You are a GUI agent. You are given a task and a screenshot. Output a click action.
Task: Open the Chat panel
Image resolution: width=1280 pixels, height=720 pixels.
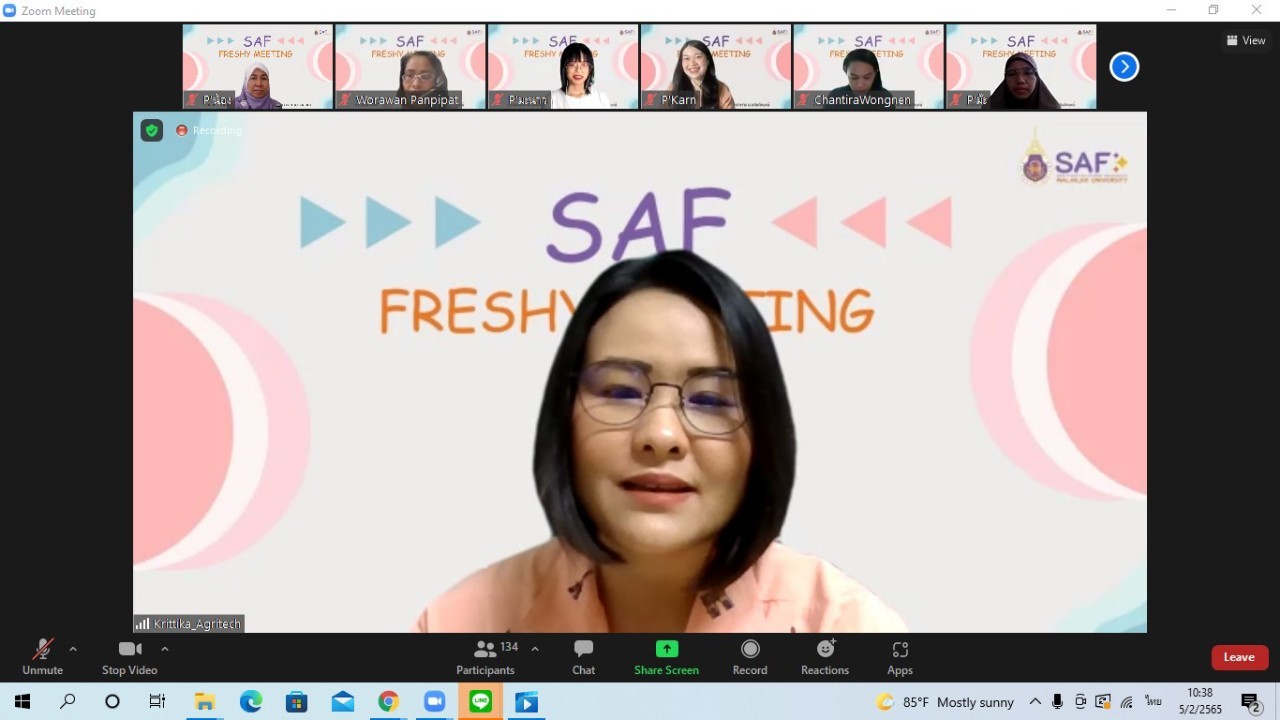(x=583, y=657)
